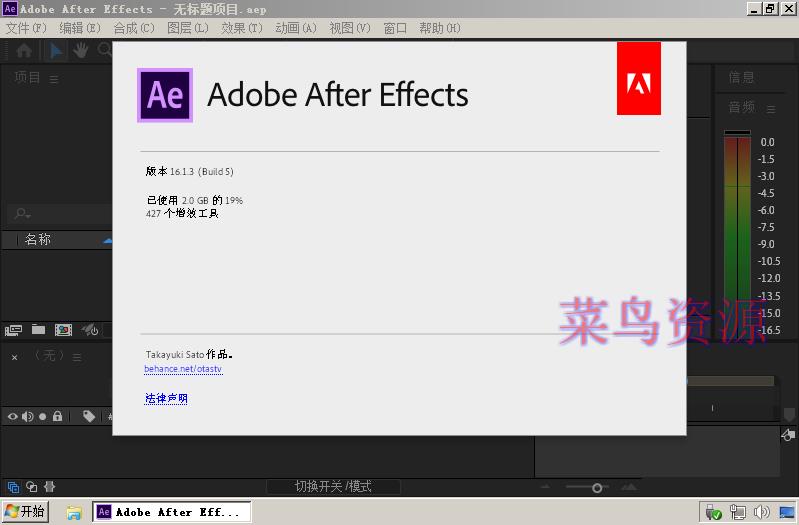Image resolution: width=799 pixels, height=525 pixels.
Task: Click the volume speaker tray icon
Action: click(762, 512)
